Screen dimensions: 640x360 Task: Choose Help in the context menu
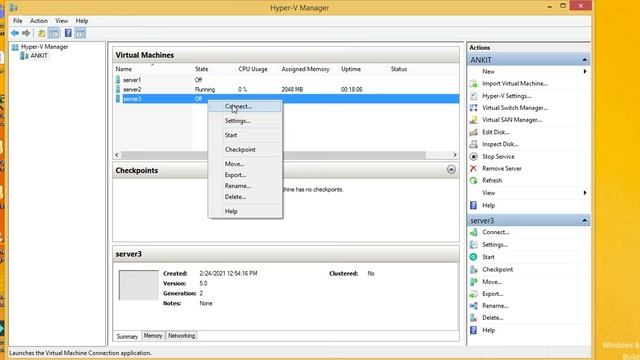coord(245,211)
